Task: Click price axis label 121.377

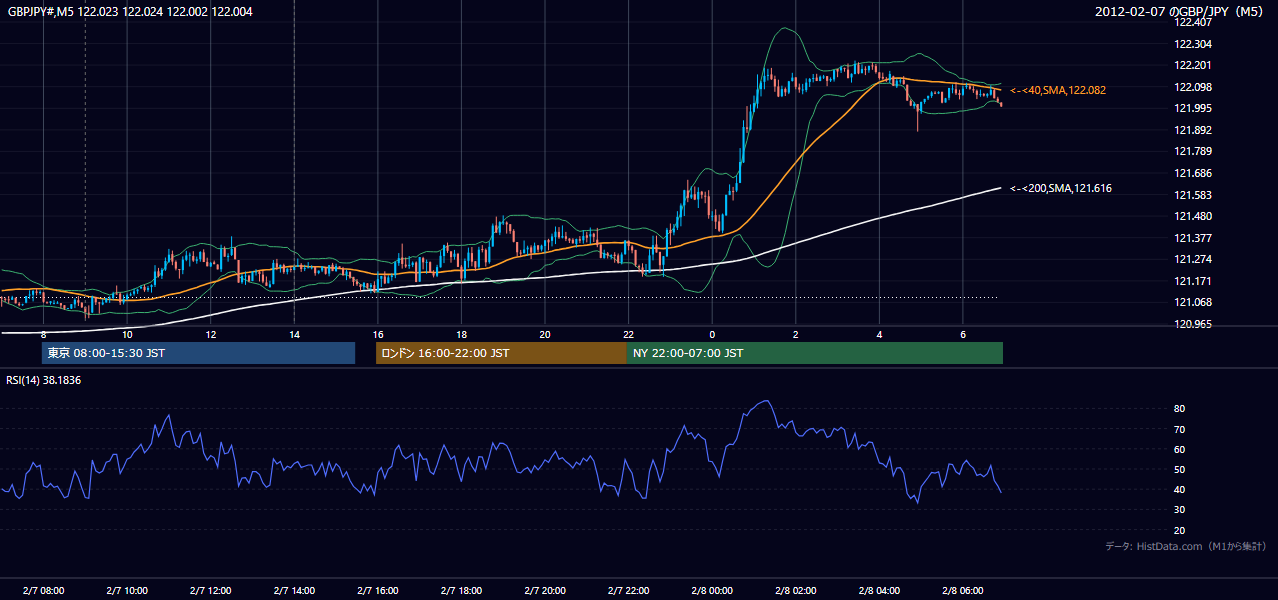Action: 1194,238
